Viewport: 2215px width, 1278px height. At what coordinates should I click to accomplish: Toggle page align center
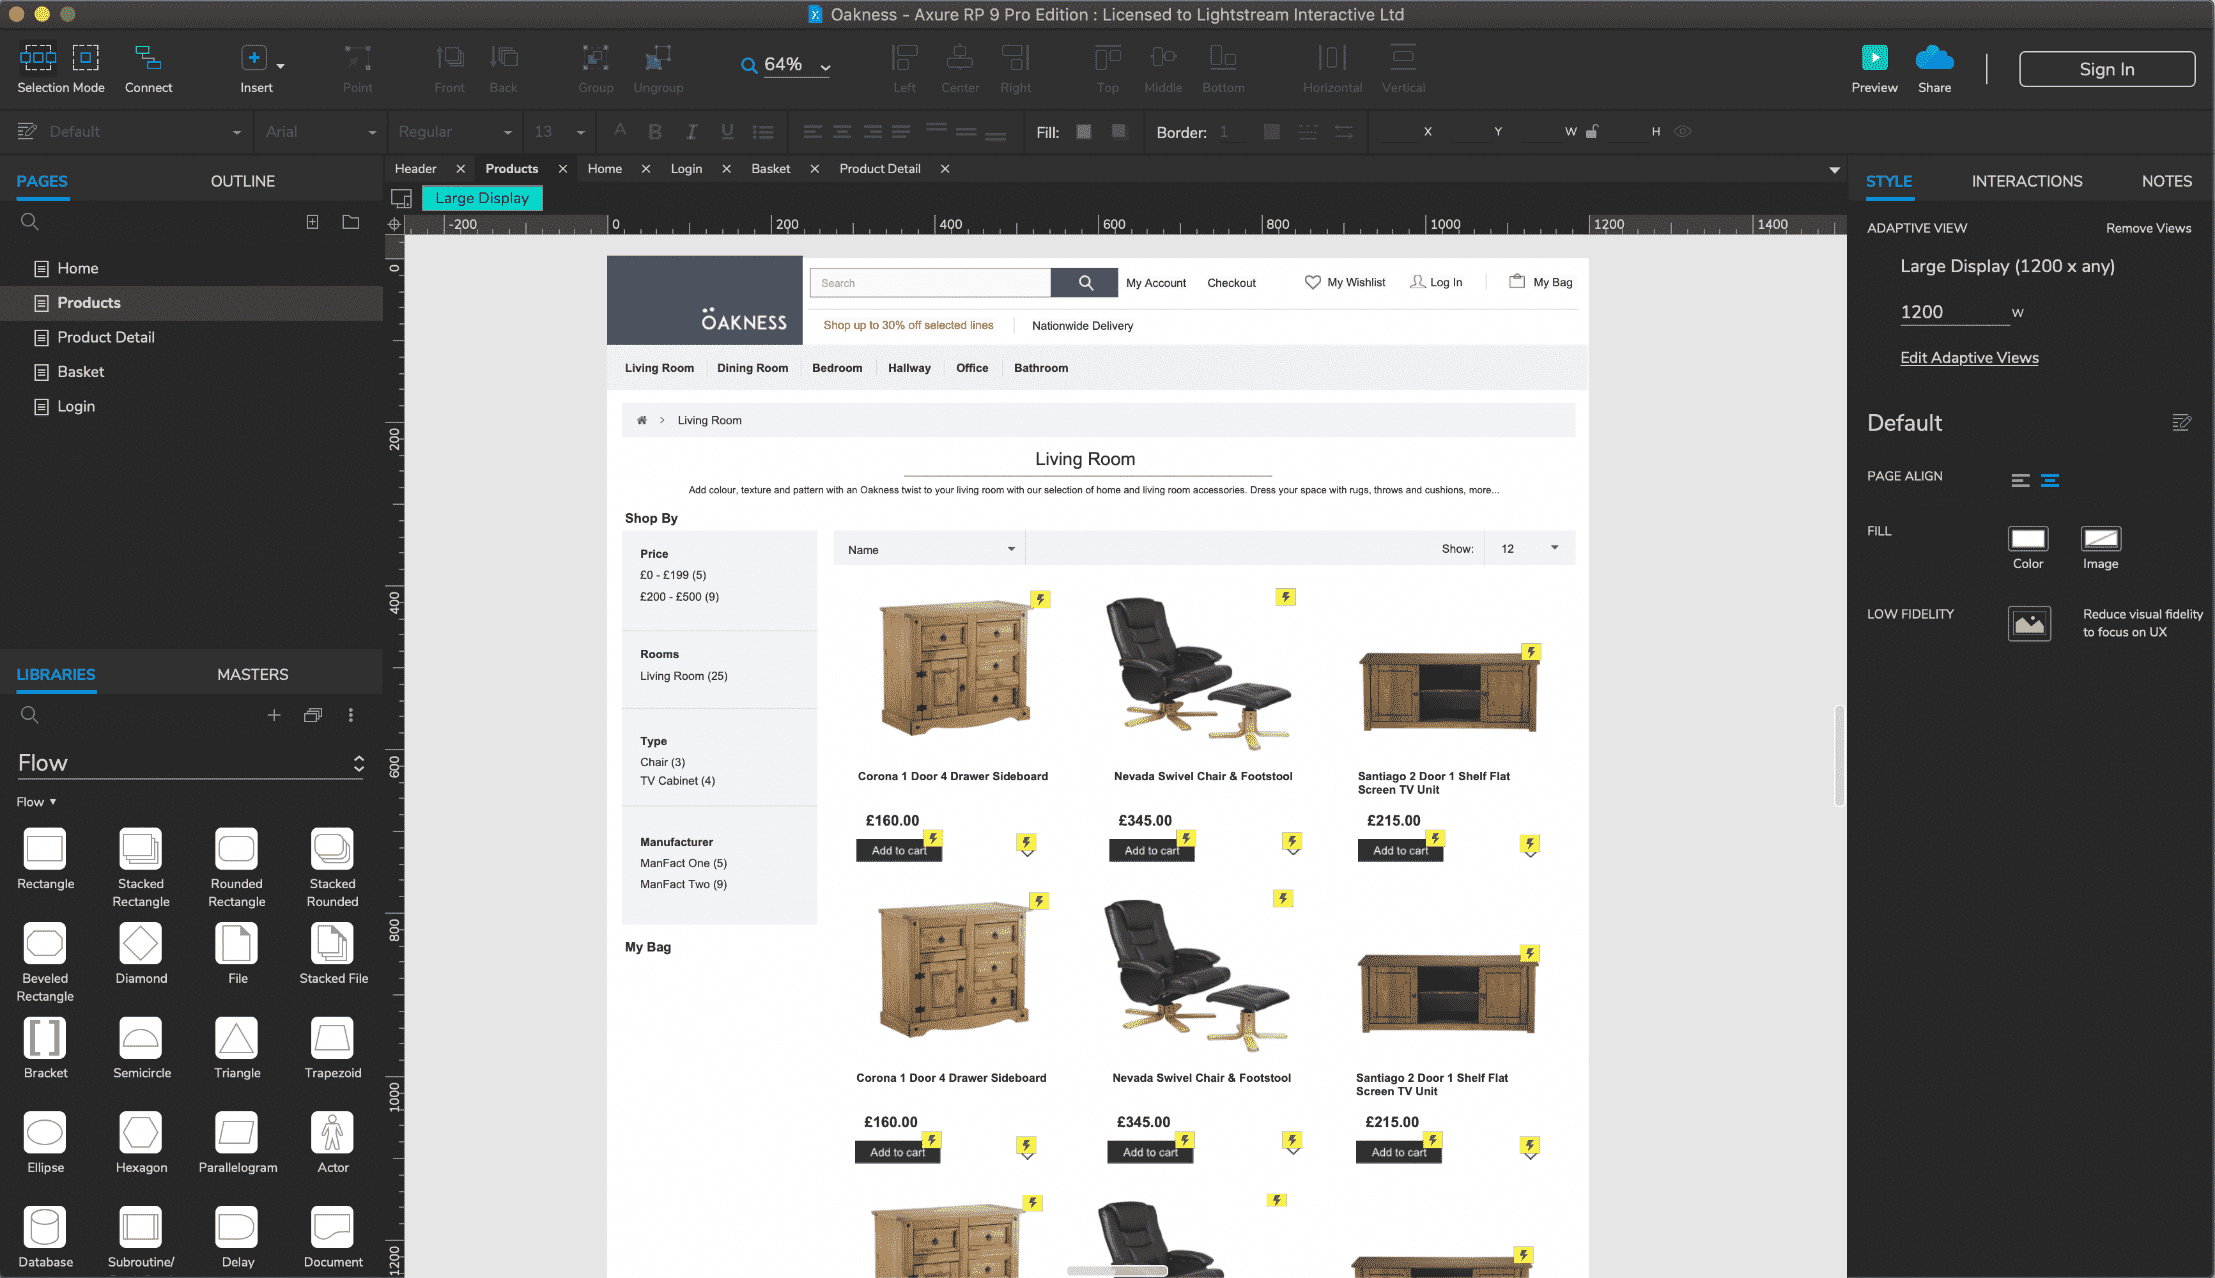tap(2049, 480)
